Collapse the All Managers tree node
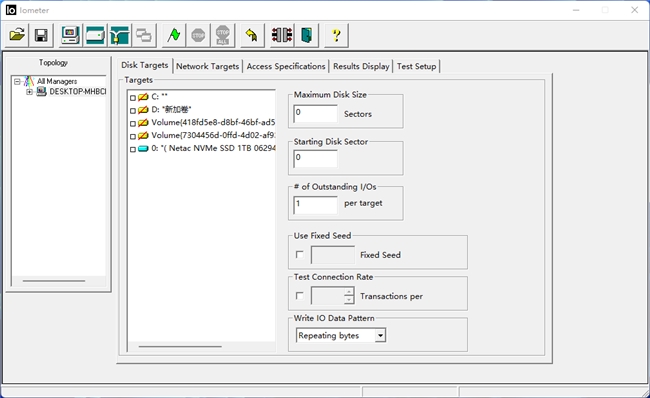 click(x=17, y=81)
